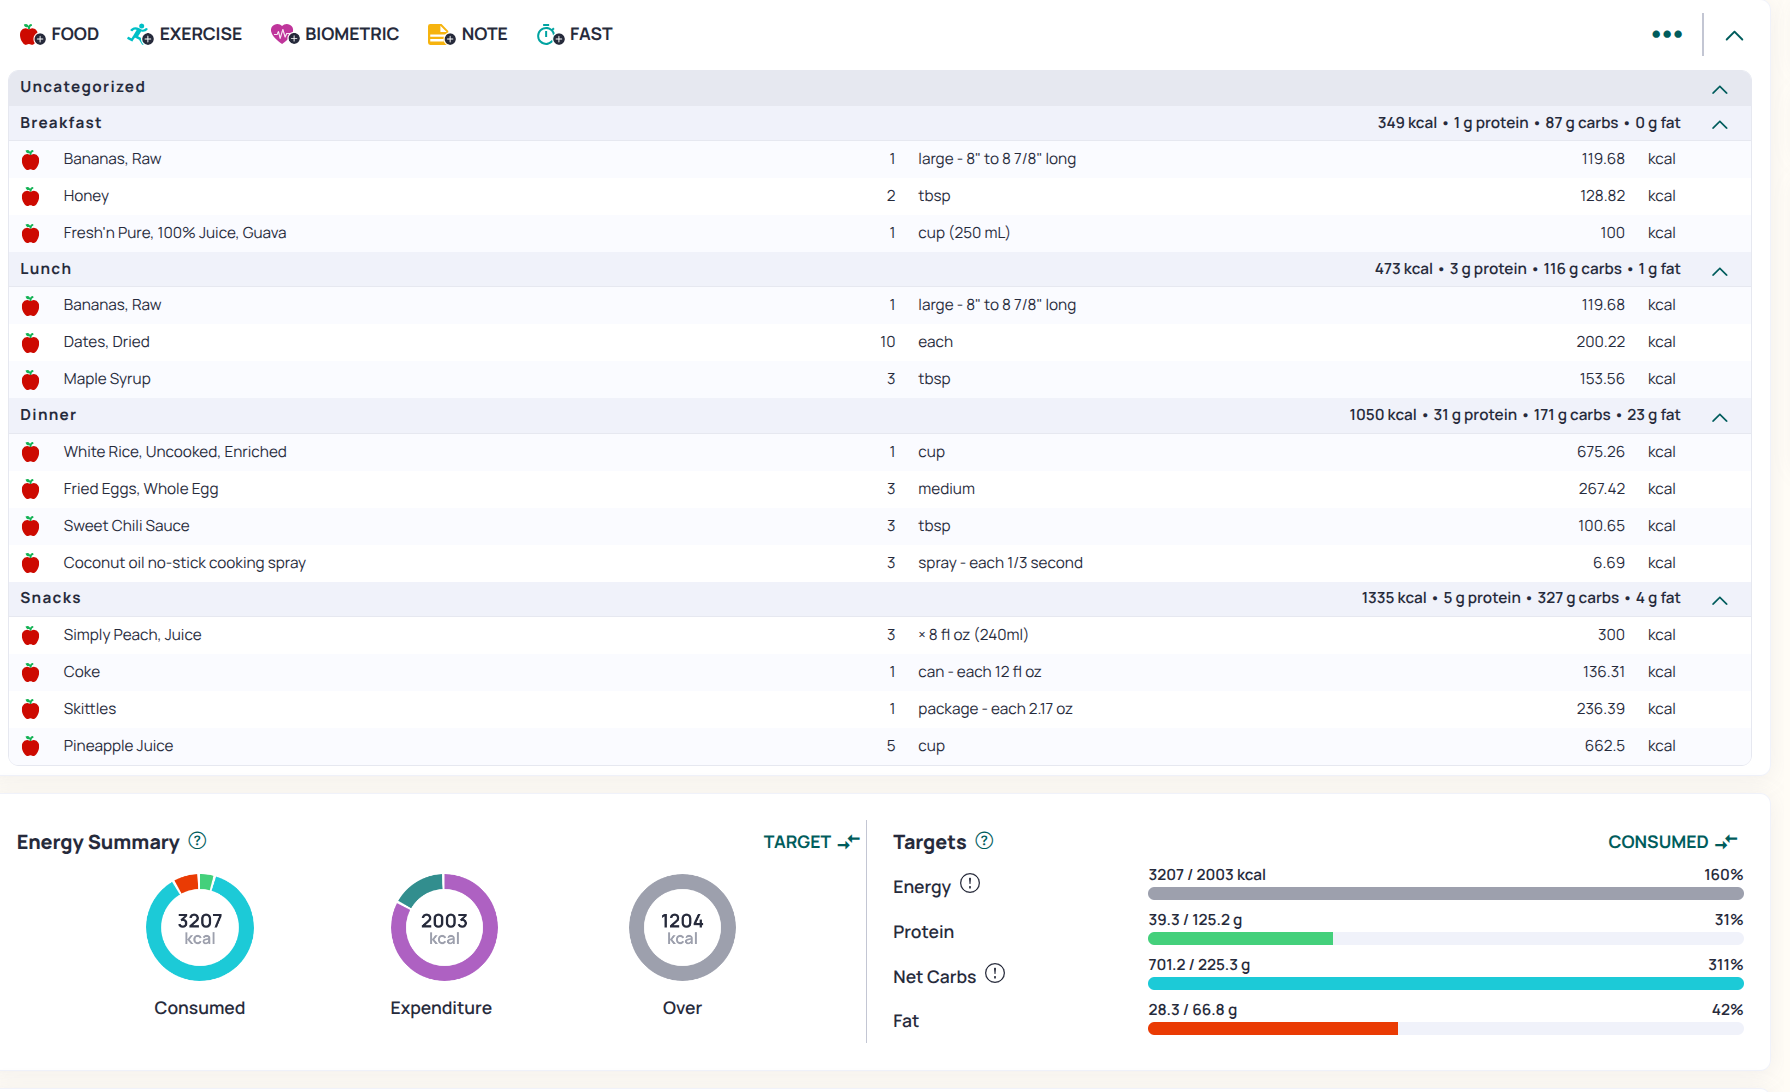1790x1092 pixels.
Task: Collapse the Uncategorized group chevron
Action: click(x=1720, y=90)
